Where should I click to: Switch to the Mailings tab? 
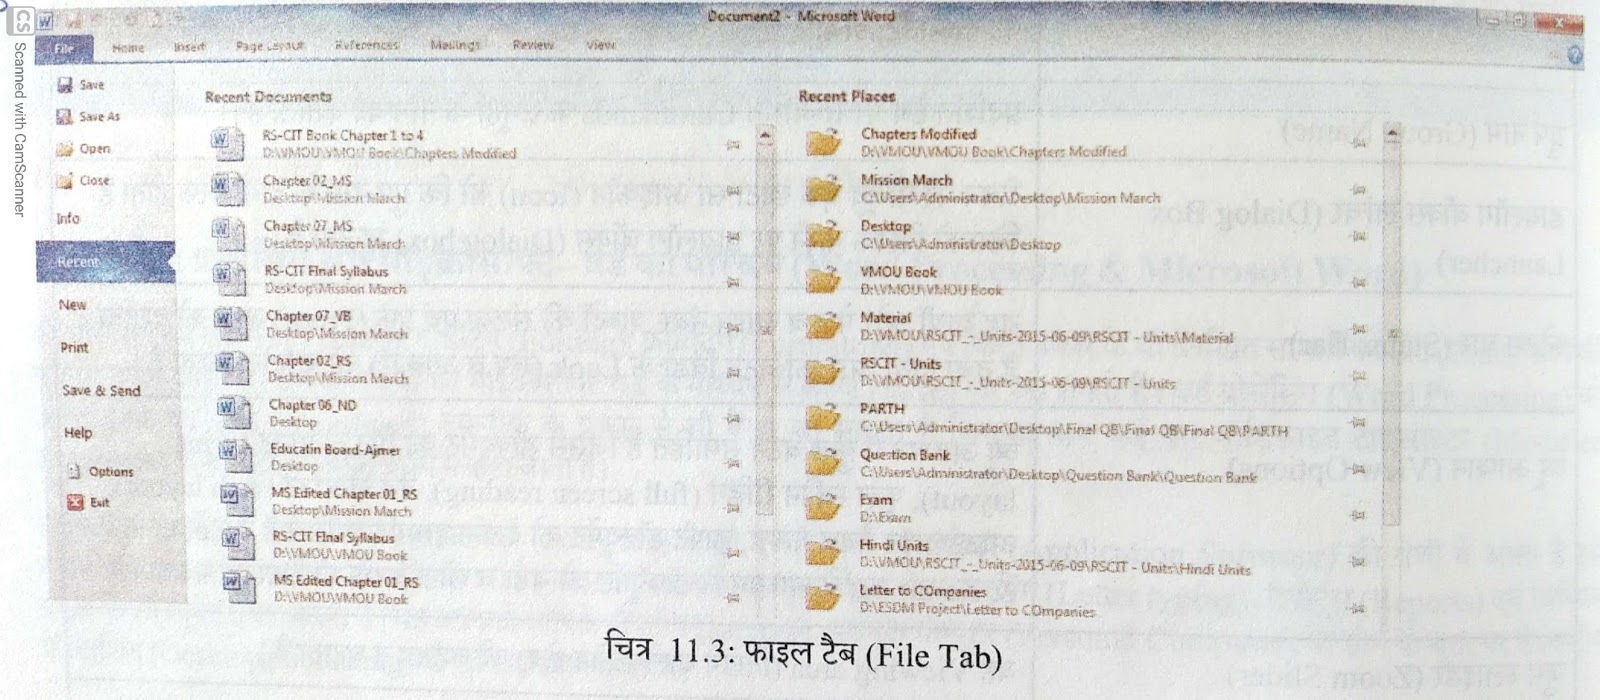(x=455, y=45)
